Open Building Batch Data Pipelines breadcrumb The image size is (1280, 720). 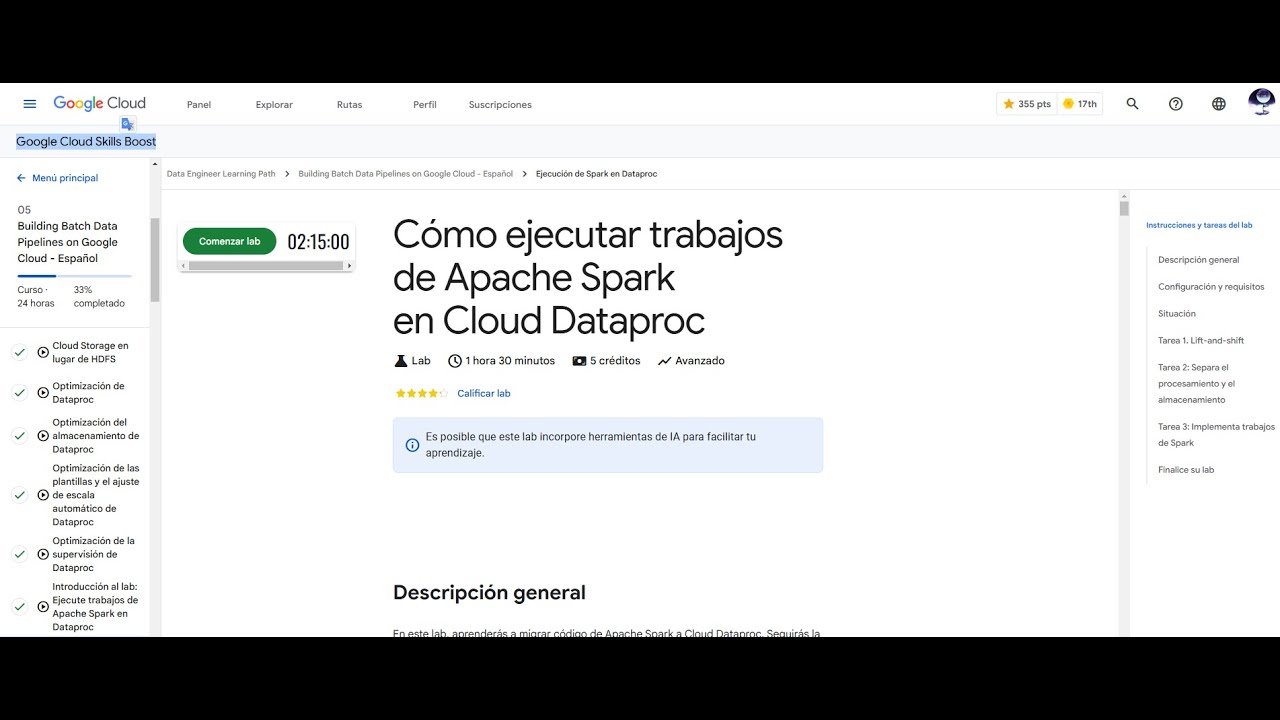pos(405,174)
